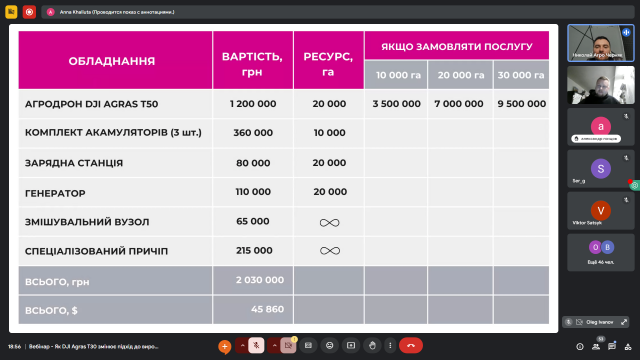Raise hand in the meeting
640x360 pixels.
point(372,346)
